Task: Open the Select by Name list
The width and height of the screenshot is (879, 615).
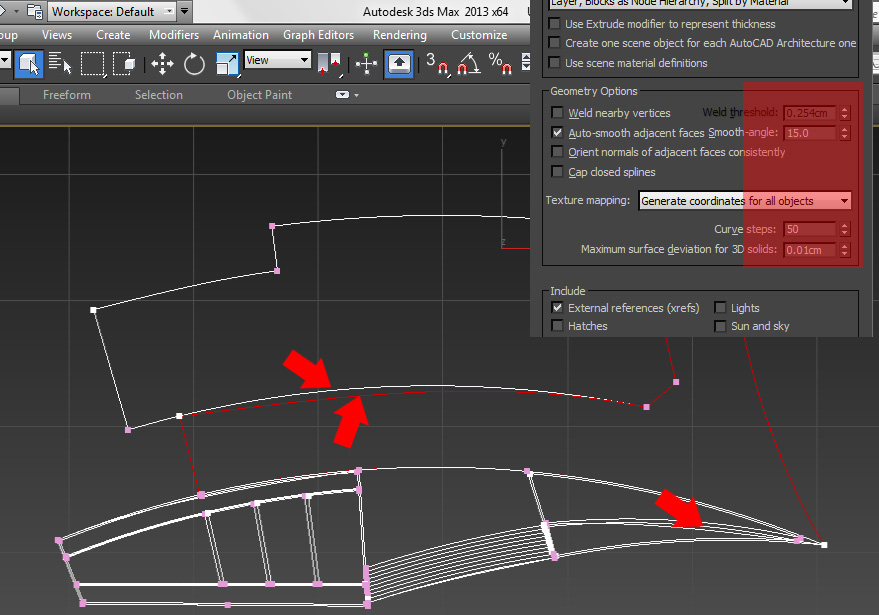Action: point(60,64)
